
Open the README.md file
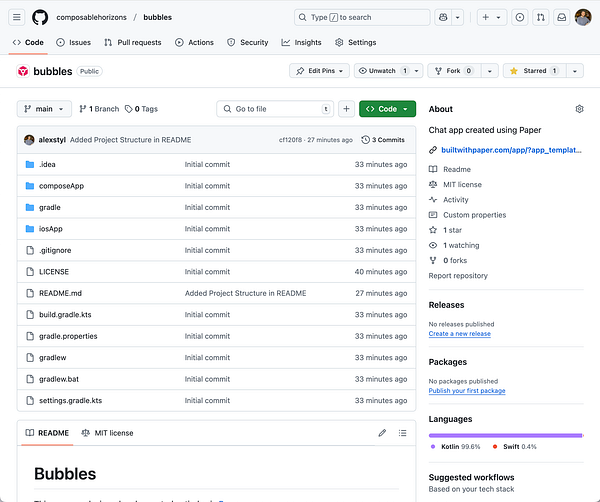[x=60, y=293]
